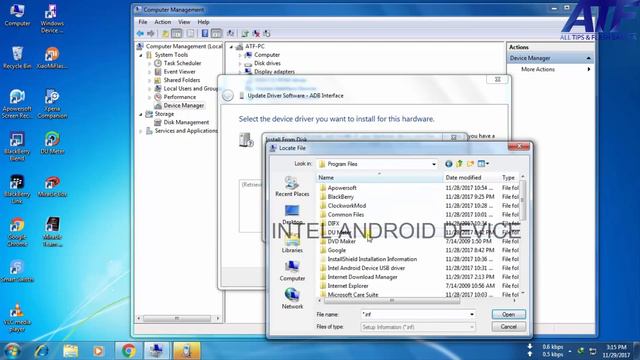The width and height of the screenshot is (640, 360).
Task: Select the Internet Explorer folder
Action: (x=348, y=286)
